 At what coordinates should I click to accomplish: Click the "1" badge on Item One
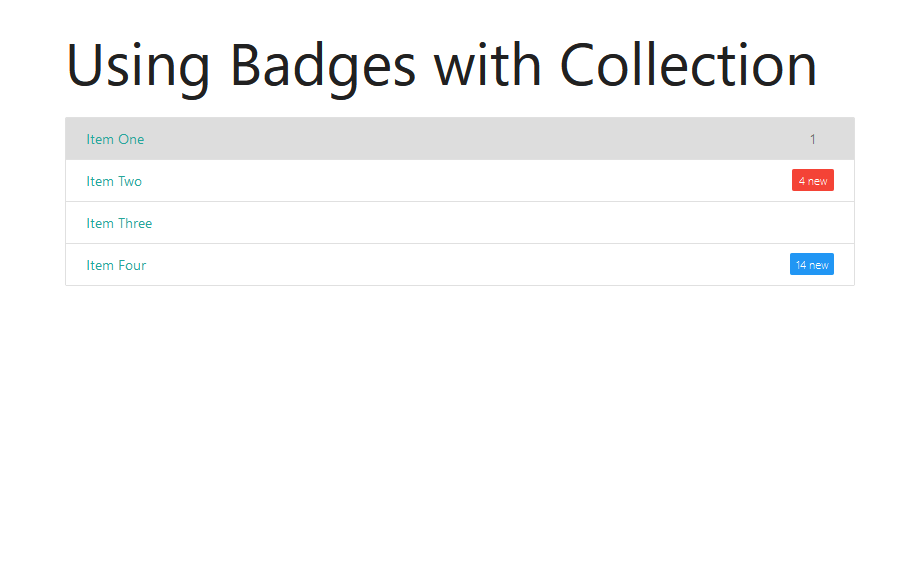pyautogui.click(x=813, y=139)
